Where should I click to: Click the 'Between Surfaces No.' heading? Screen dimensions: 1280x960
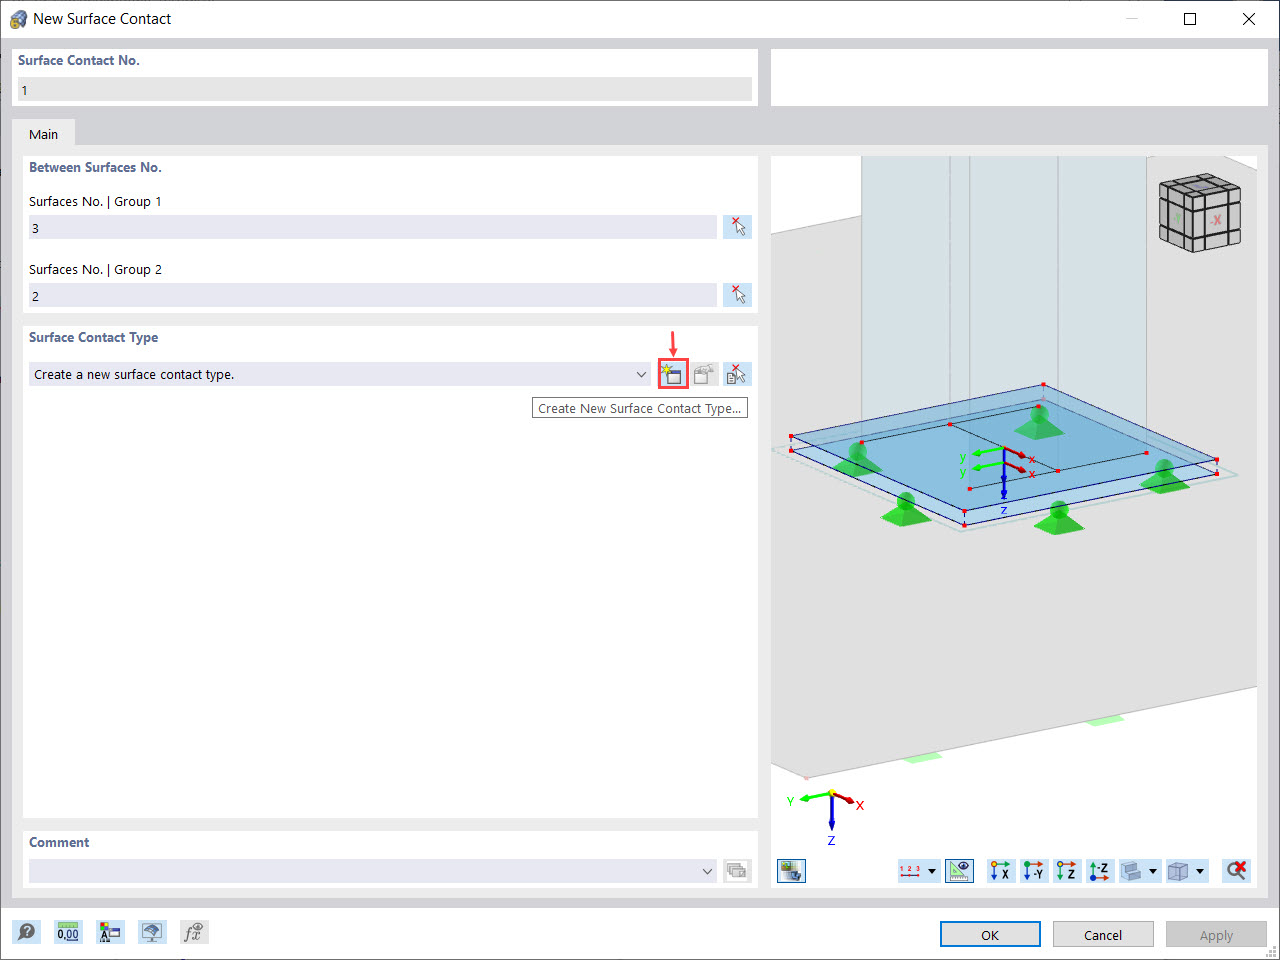click(x=95, y=167)
